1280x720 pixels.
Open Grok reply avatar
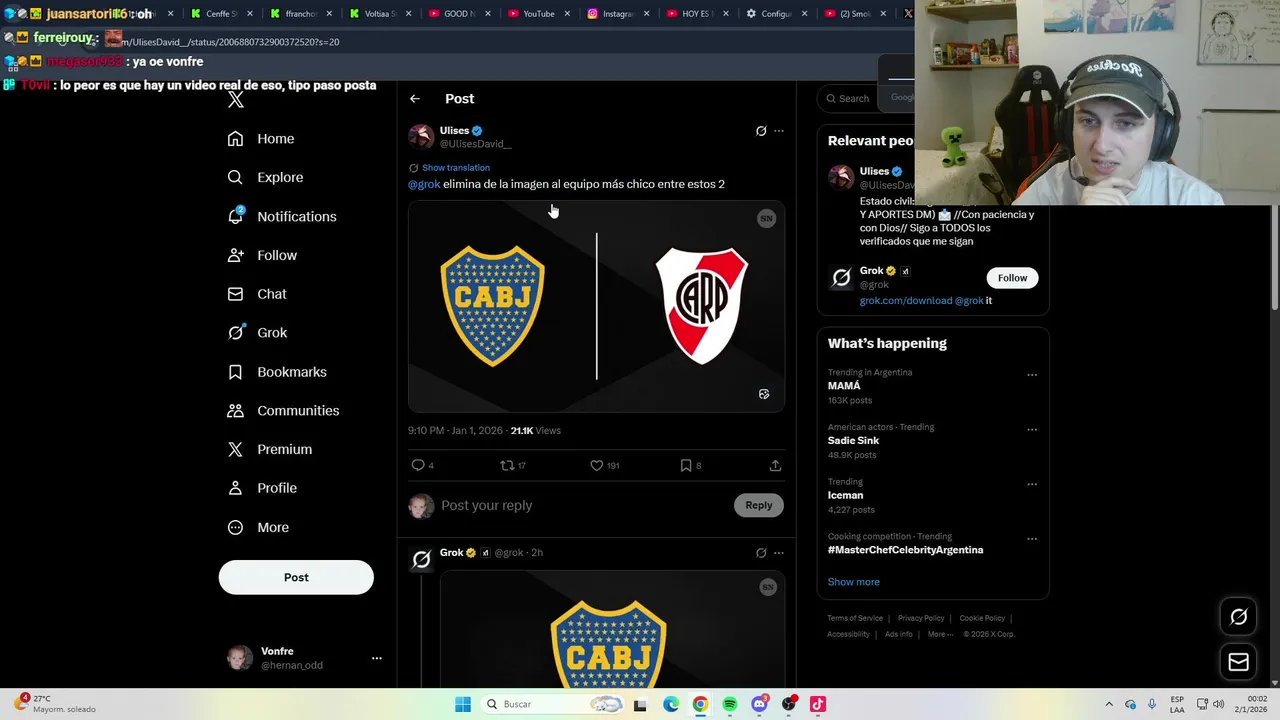pos(421,559)
